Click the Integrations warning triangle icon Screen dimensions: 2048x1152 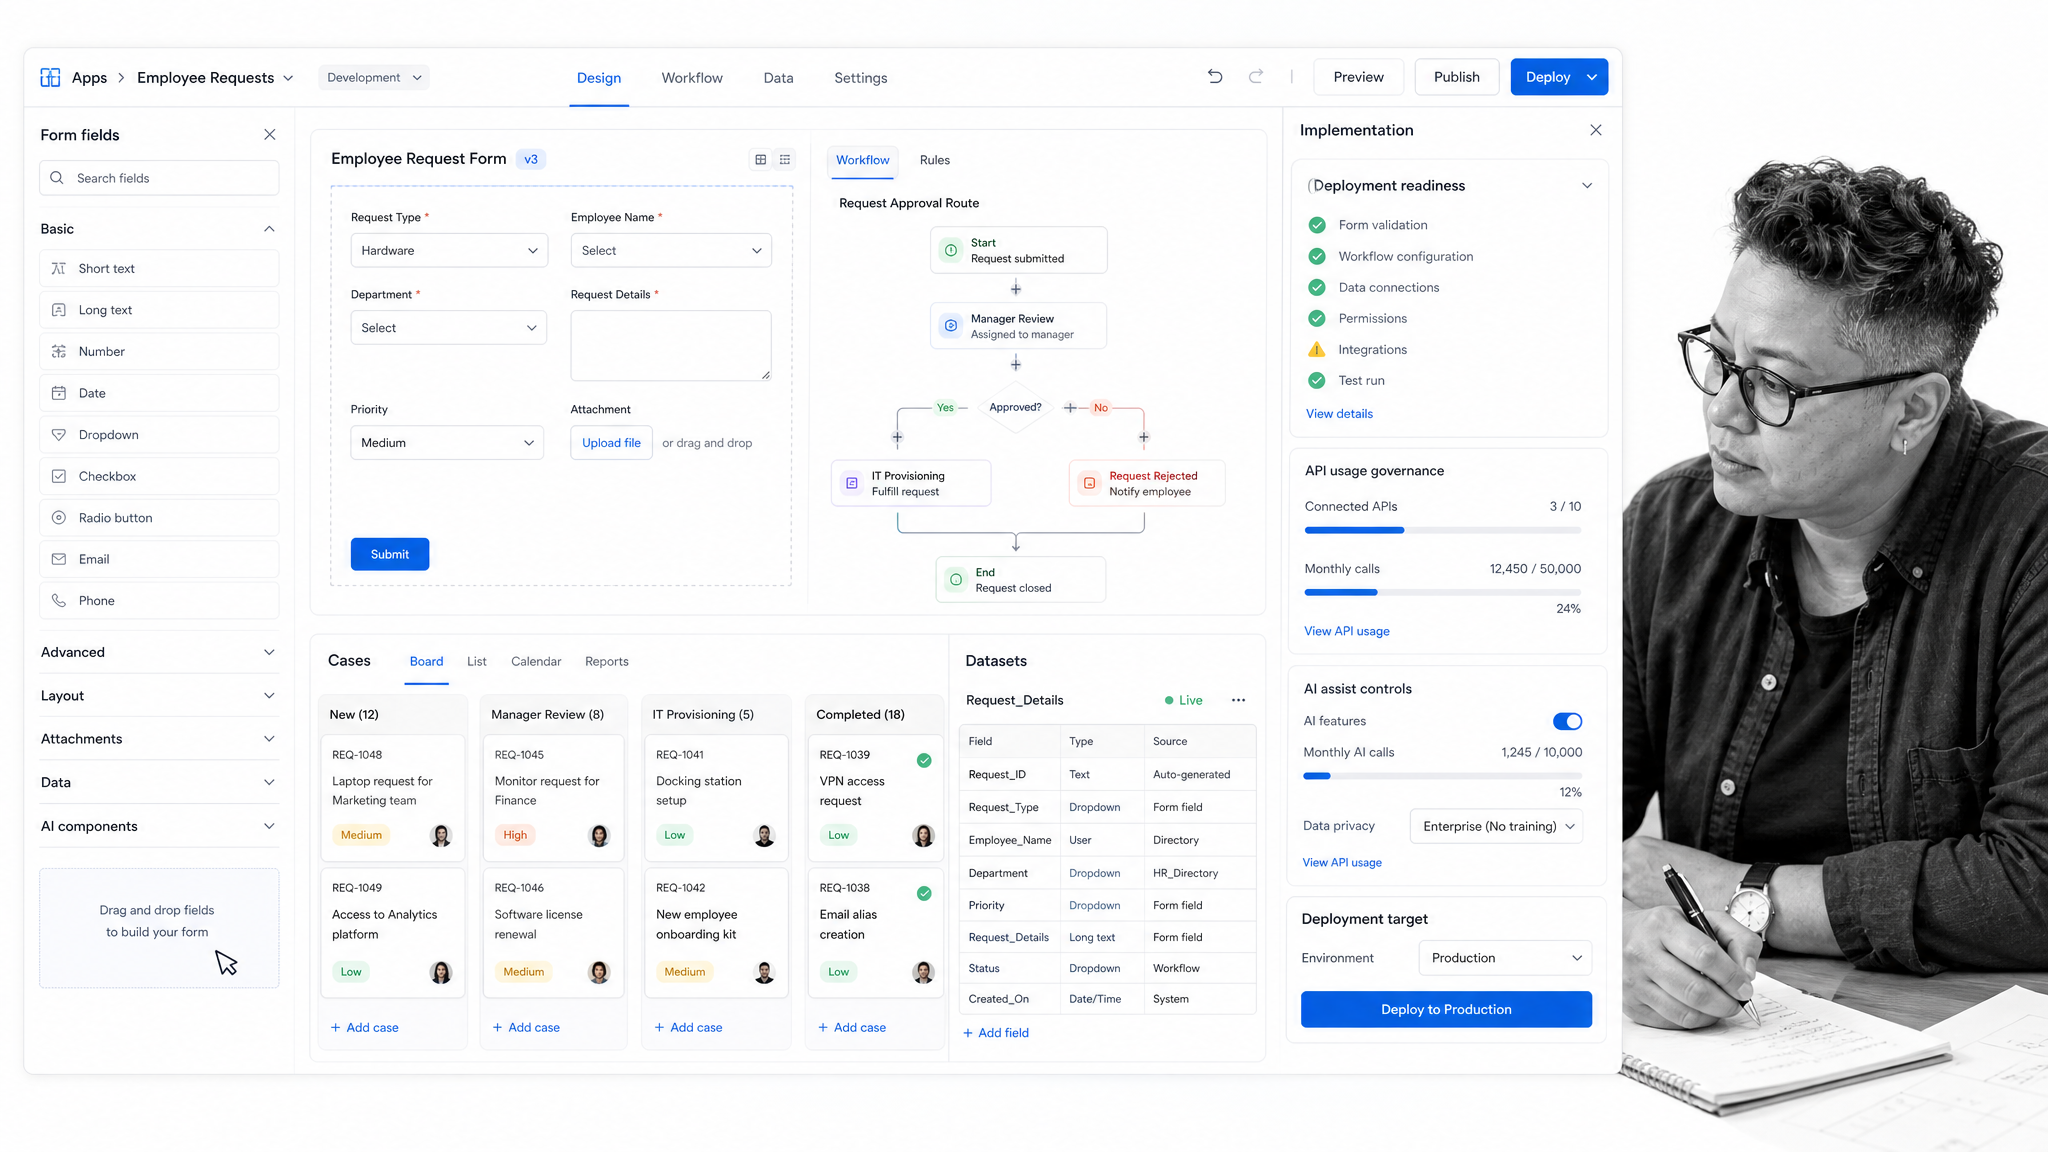pyautogui.click(x=1317, y=349)
